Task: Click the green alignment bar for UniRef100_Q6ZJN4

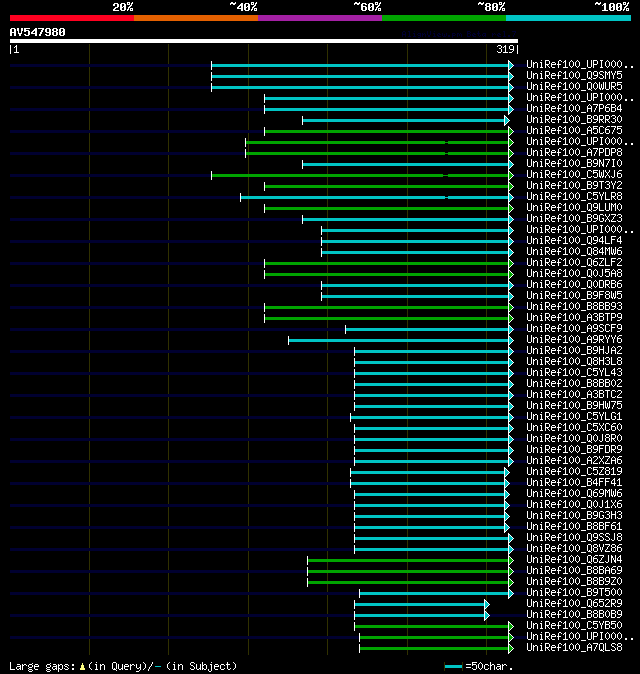Action: 410,561
